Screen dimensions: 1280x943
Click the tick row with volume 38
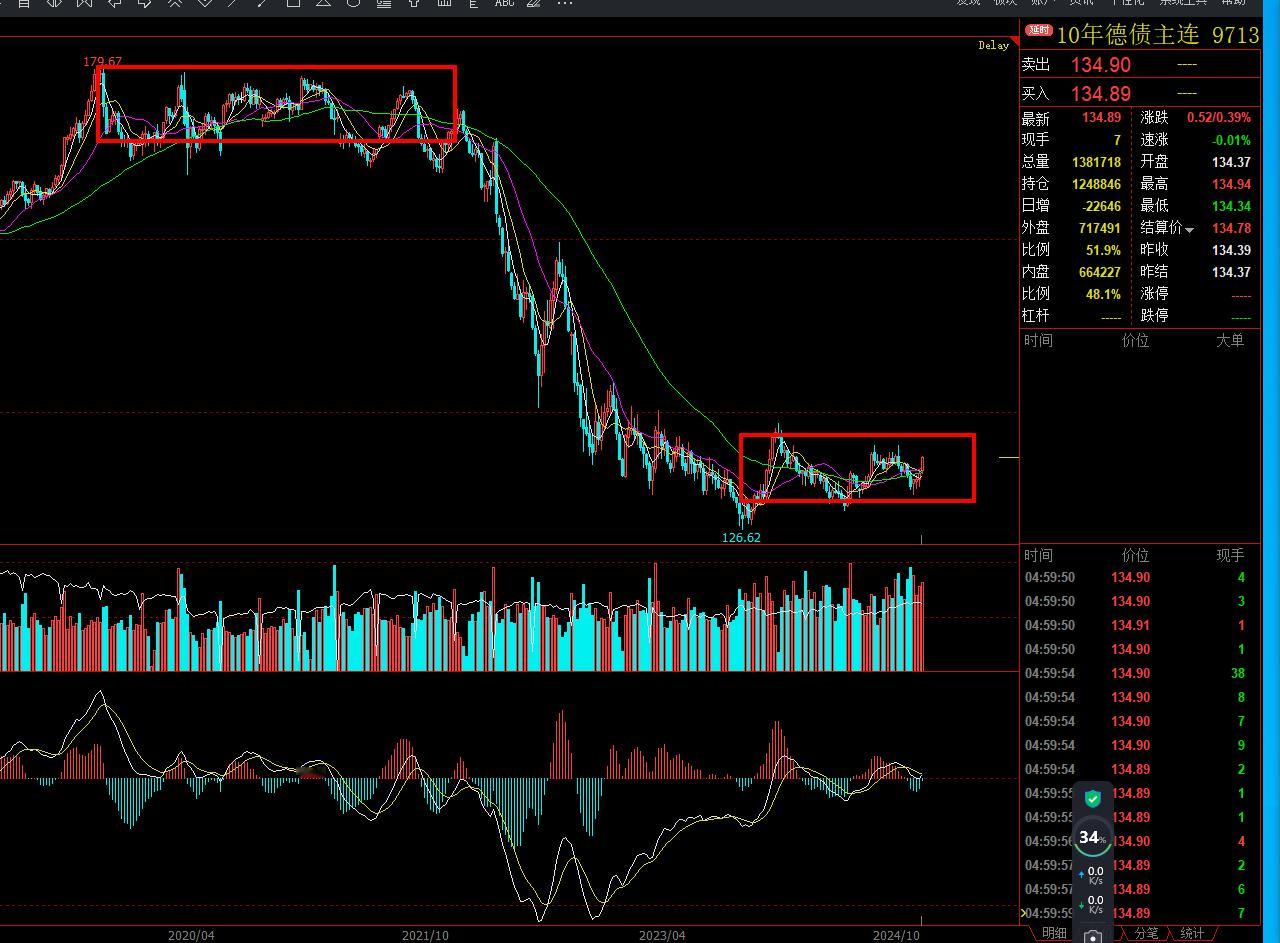tap(1139, 673)
